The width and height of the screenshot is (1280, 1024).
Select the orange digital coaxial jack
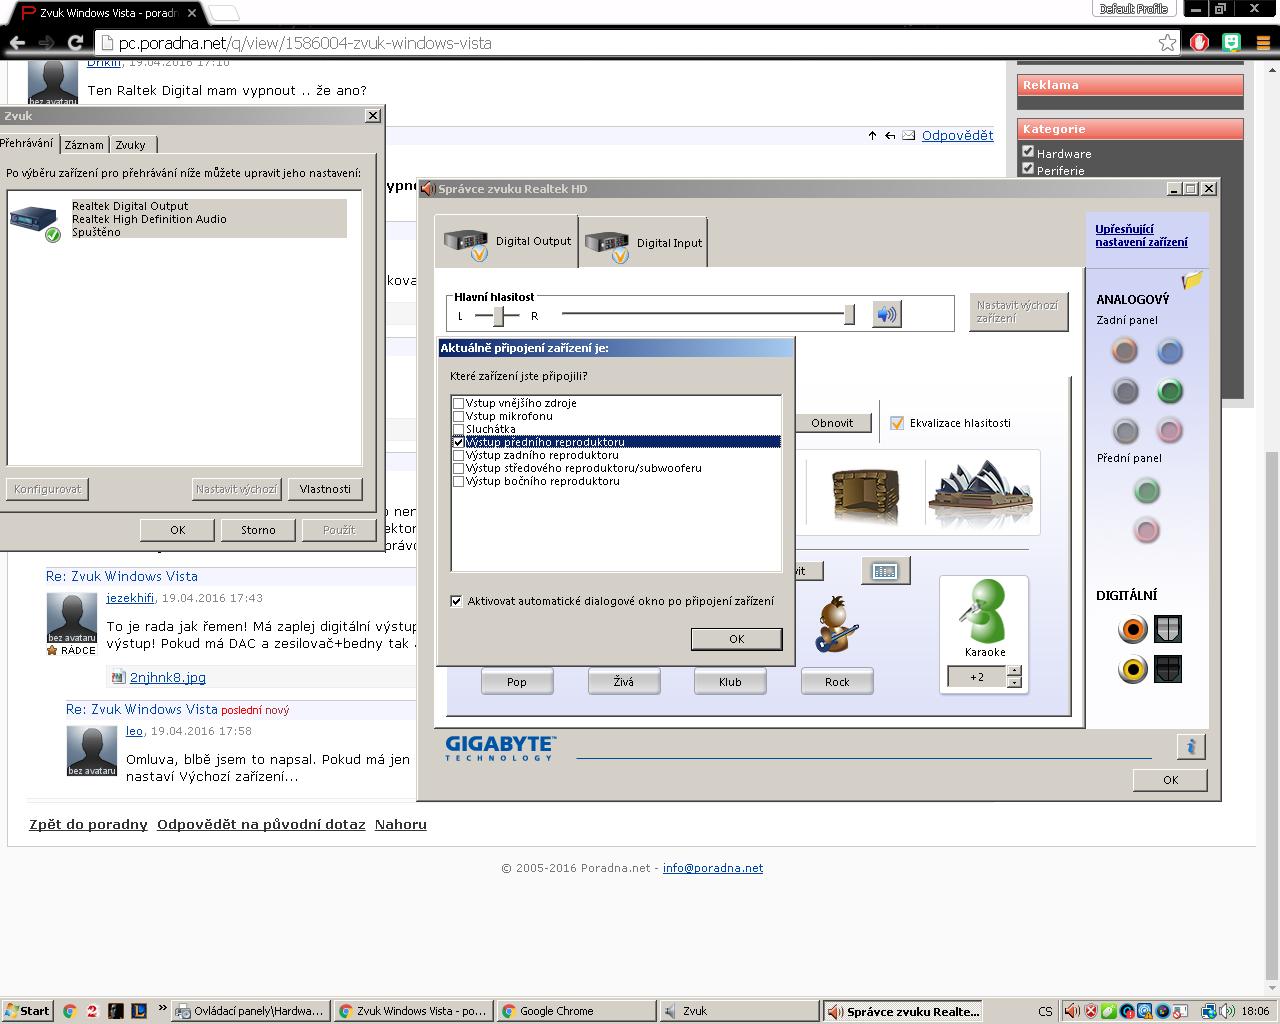(x=1133, y=629)
